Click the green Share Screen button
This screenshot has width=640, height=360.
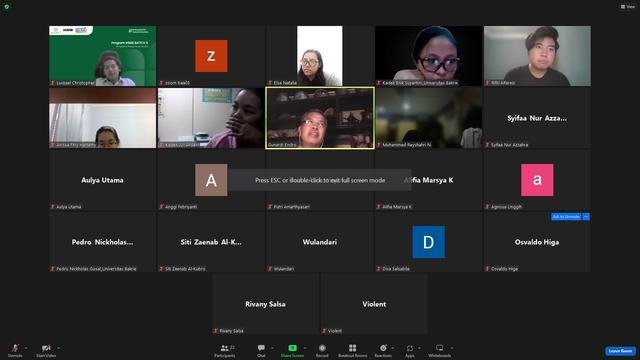pyautogui.click(x=292, y=350)
